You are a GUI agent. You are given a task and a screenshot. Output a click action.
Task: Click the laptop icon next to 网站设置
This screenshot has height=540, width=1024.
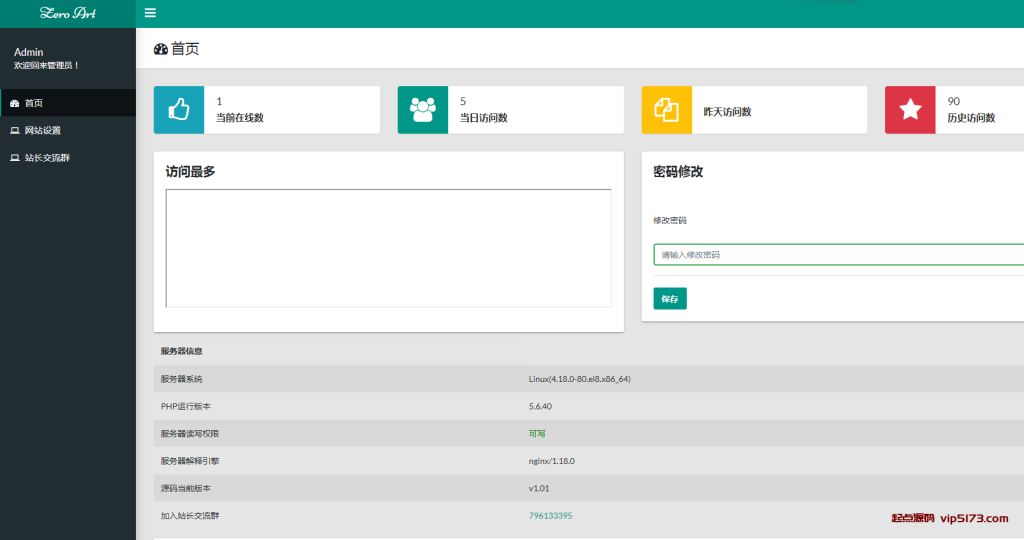click(14, 131)
